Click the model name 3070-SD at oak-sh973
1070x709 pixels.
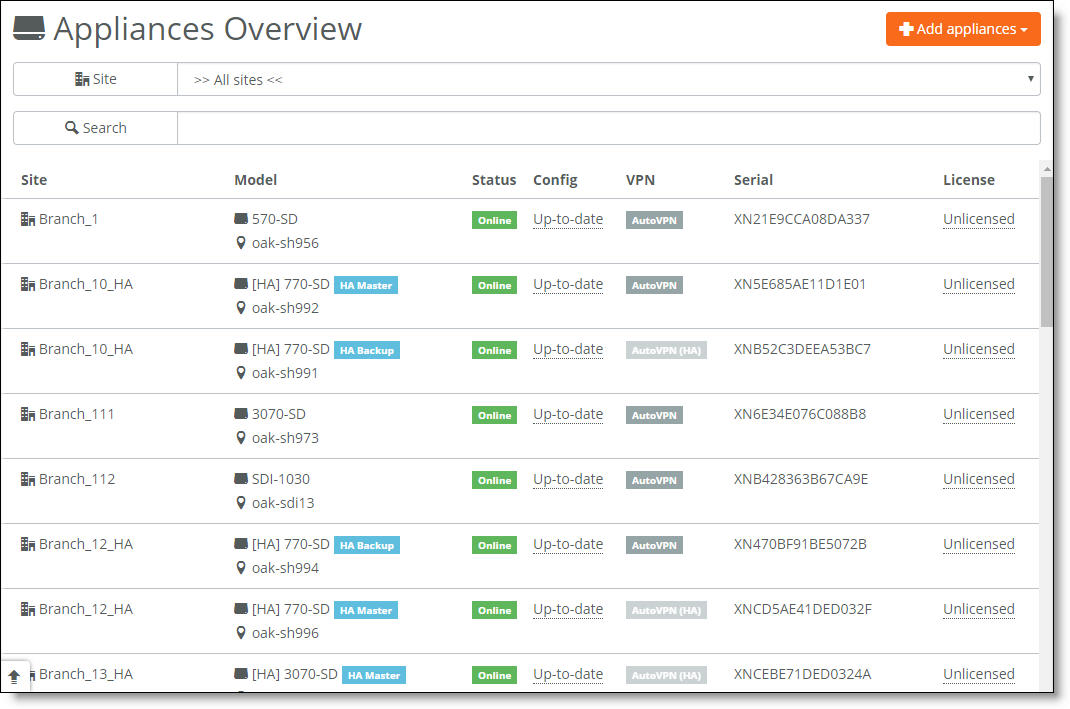(x=278, y=414)
